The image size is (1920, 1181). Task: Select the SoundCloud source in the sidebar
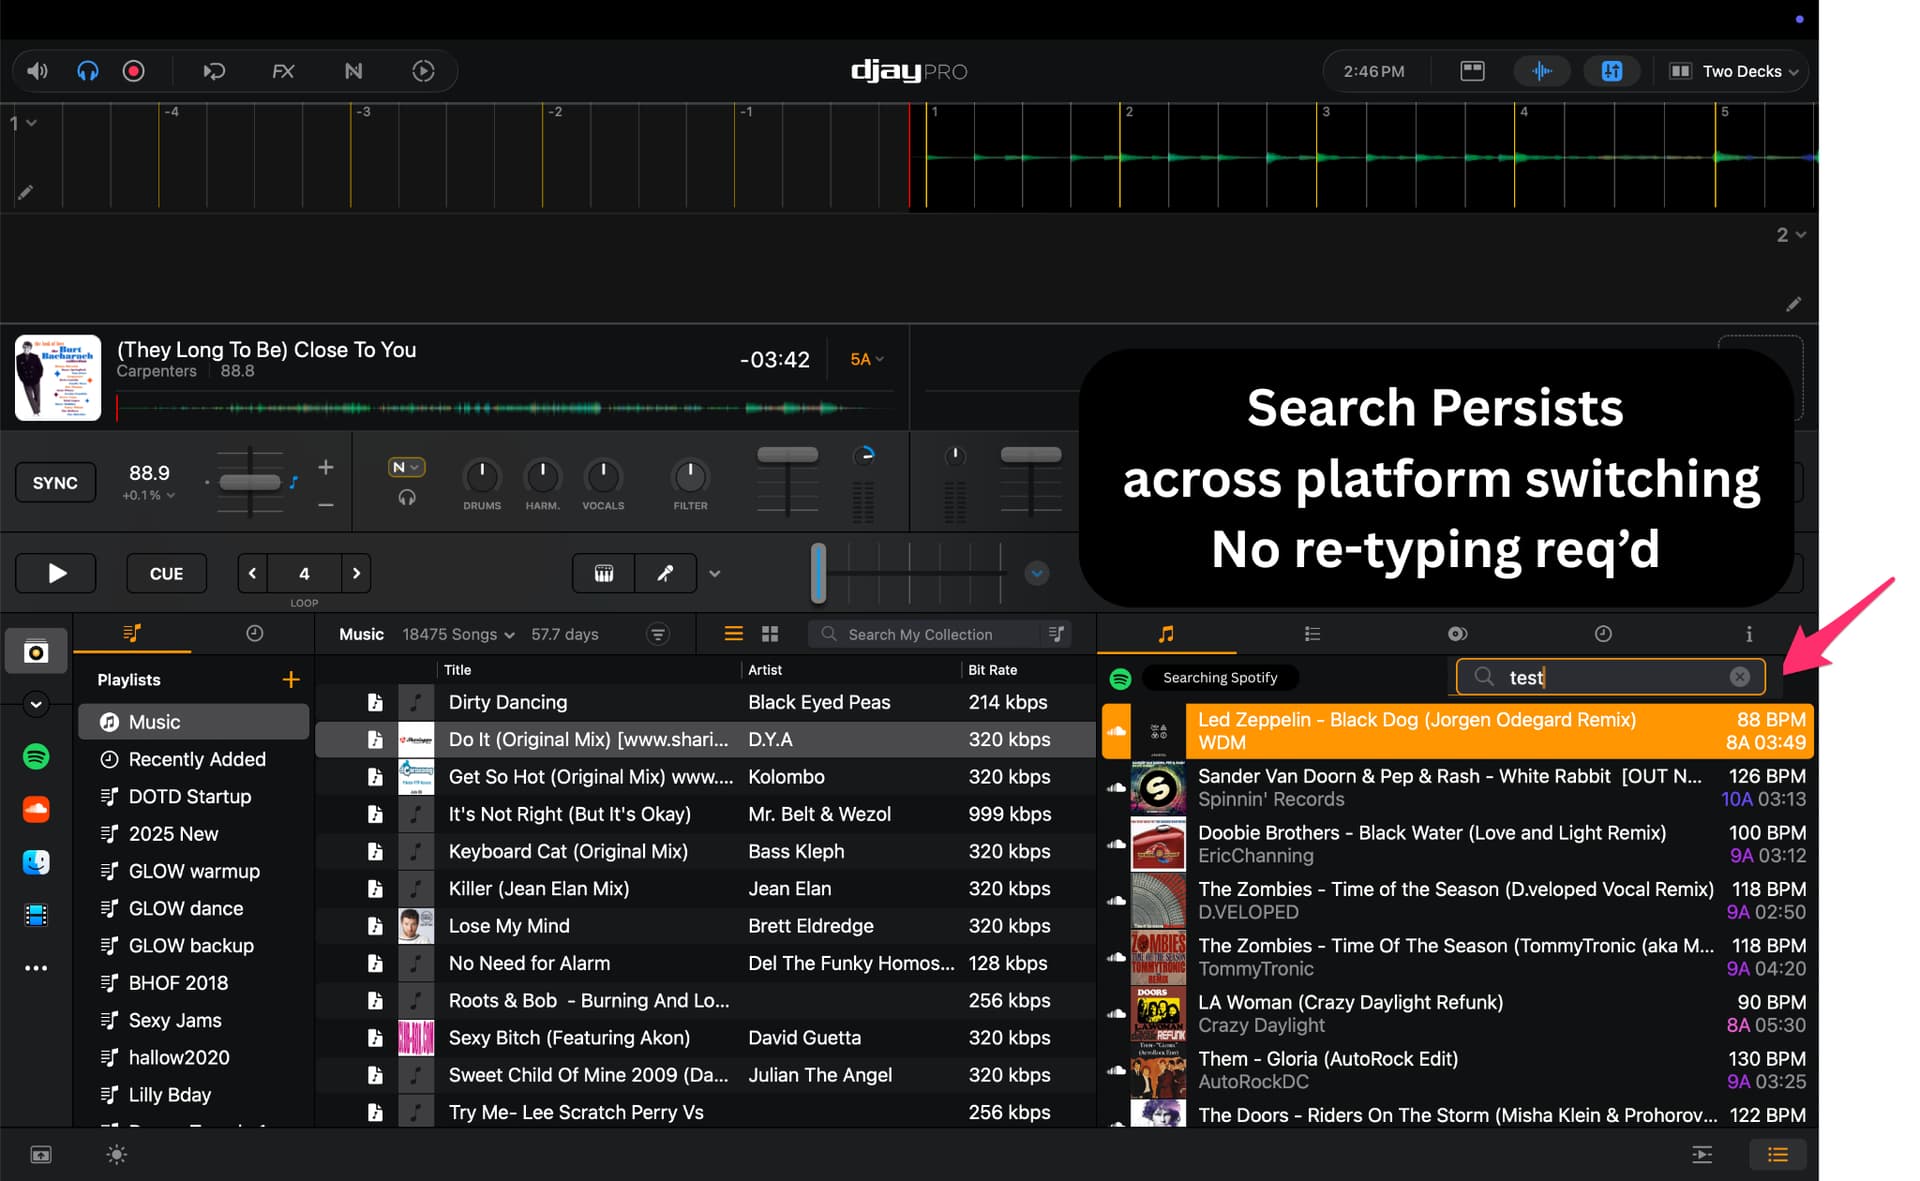point(36,809)
